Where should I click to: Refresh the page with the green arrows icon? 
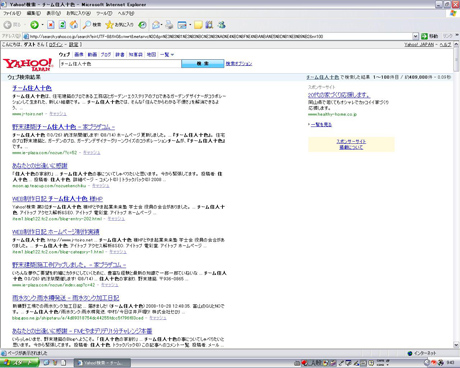(x=62, y=25)
